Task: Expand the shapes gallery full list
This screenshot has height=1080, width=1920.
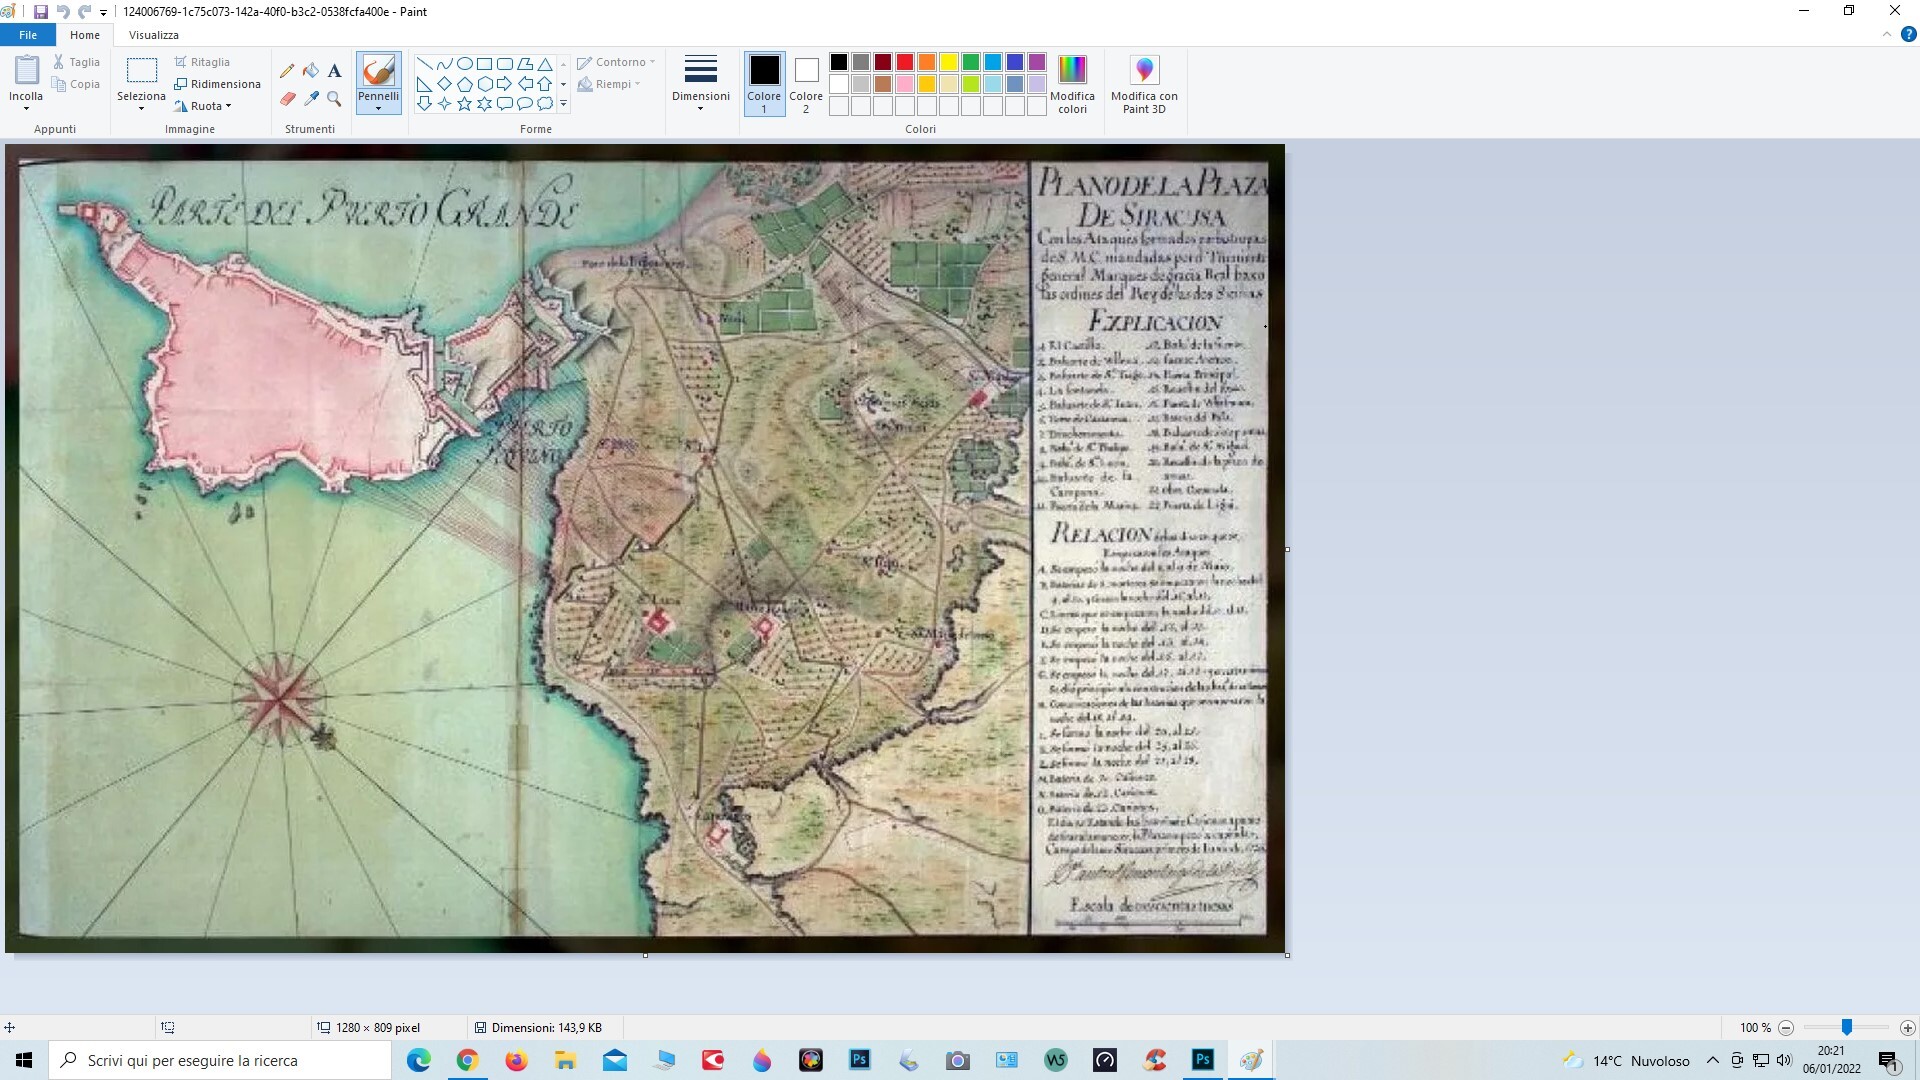Action: [x=564, y=104]
